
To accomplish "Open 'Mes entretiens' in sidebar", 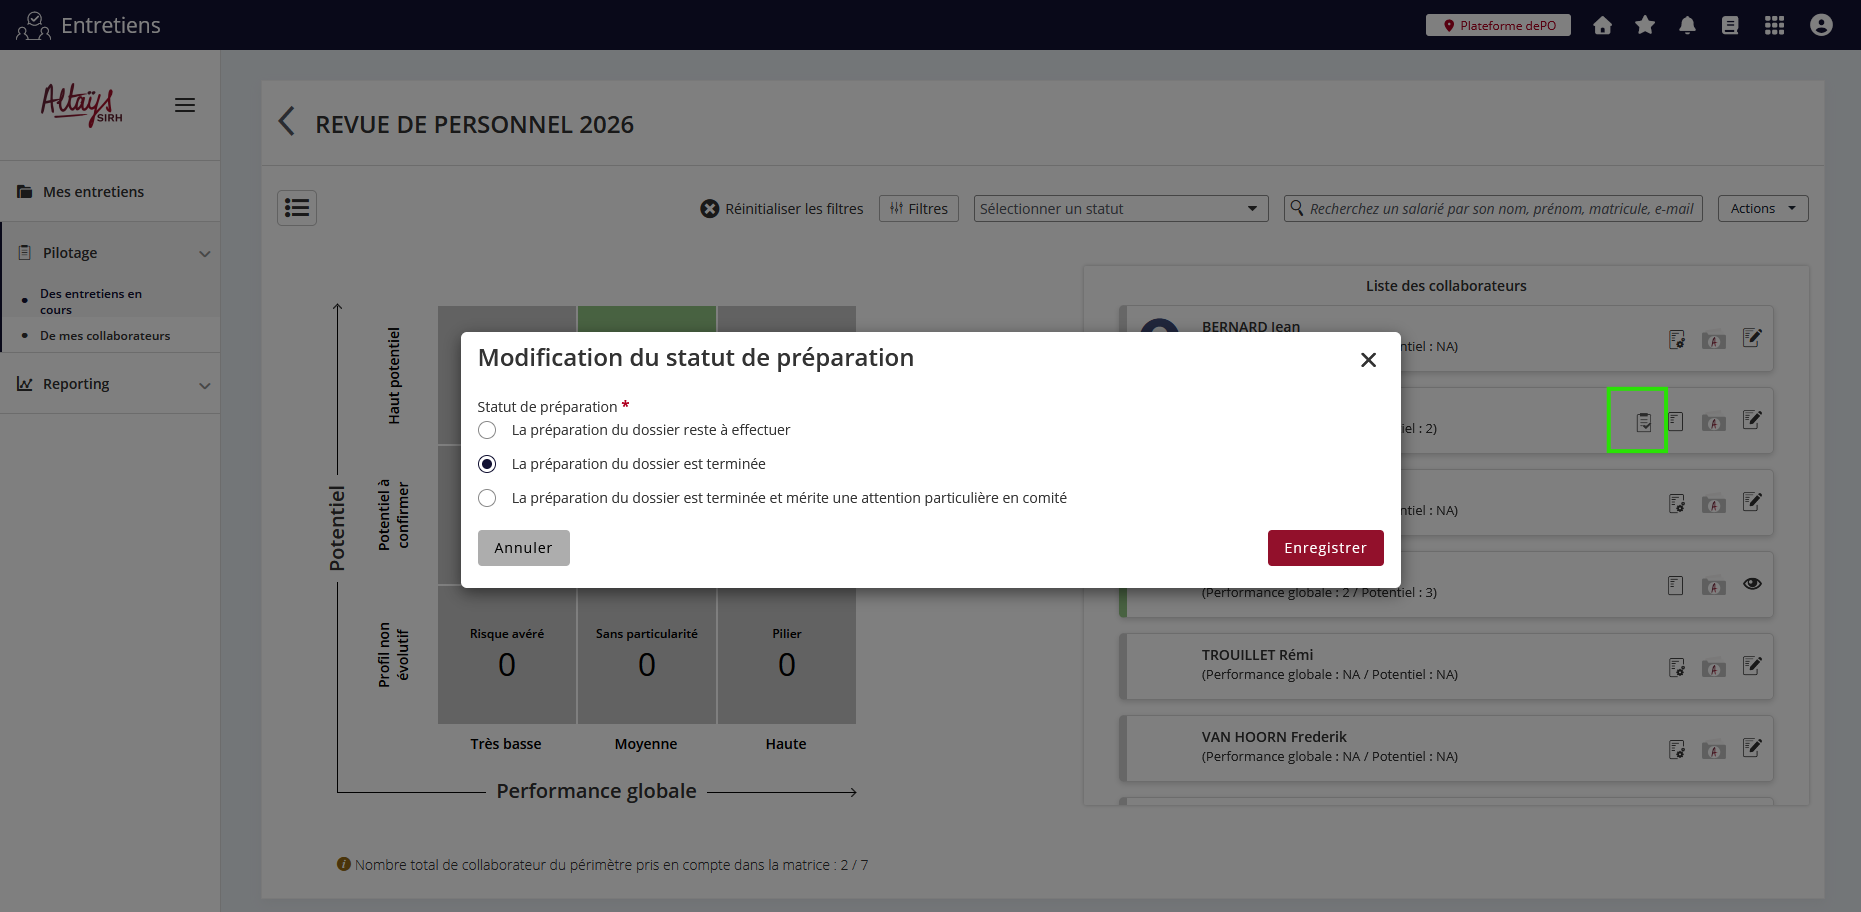I will [93, 192].
